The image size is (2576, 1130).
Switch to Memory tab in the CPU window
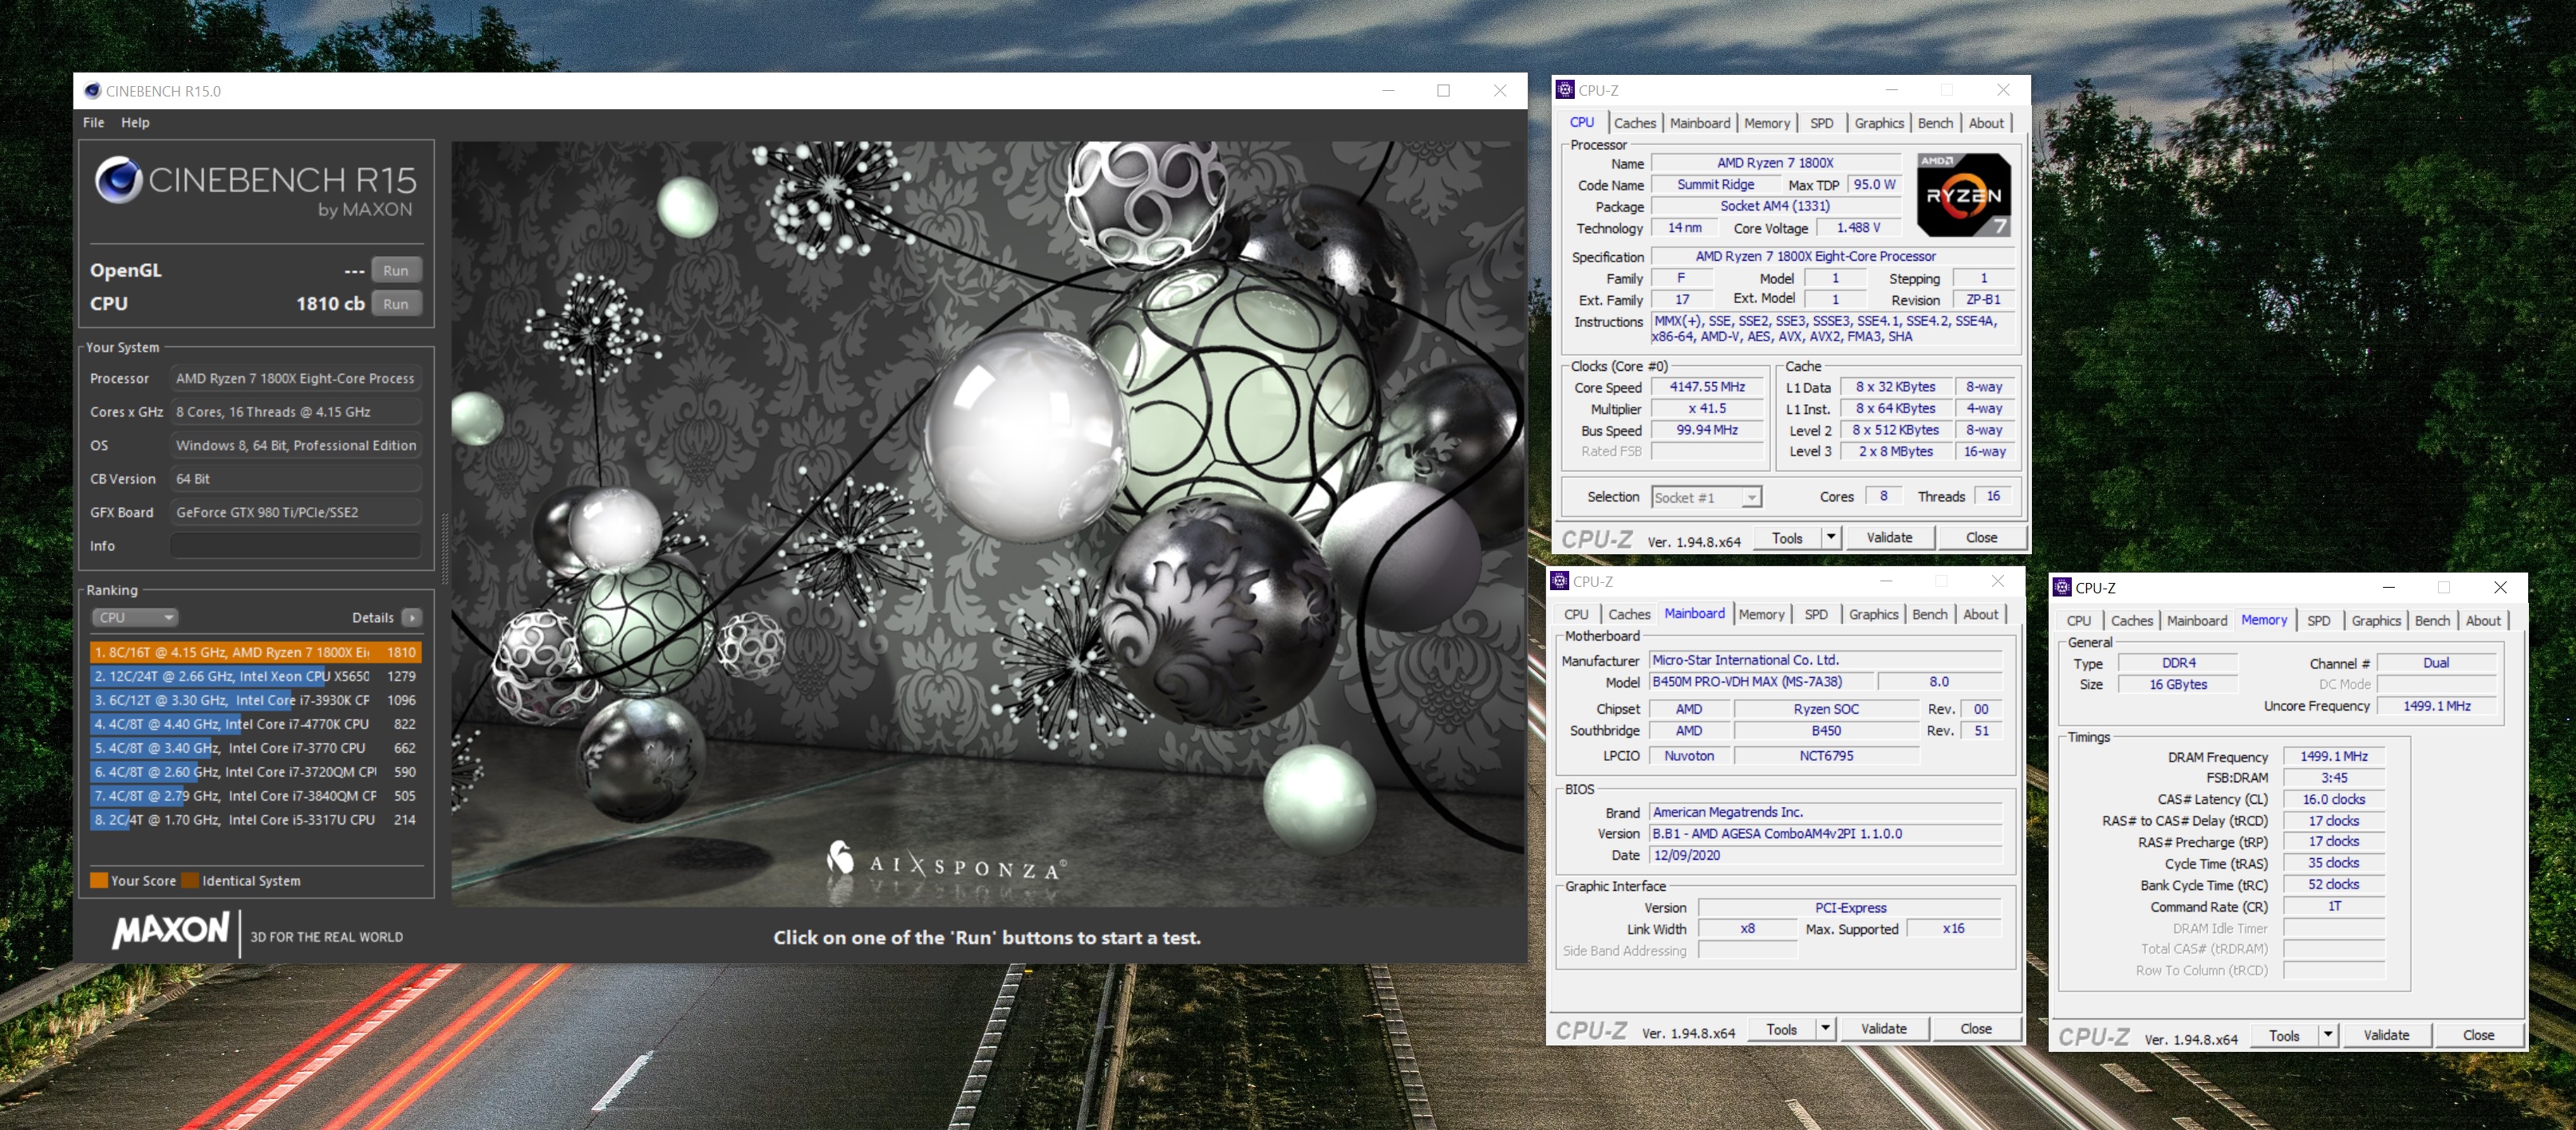(x=1767, y=123)
